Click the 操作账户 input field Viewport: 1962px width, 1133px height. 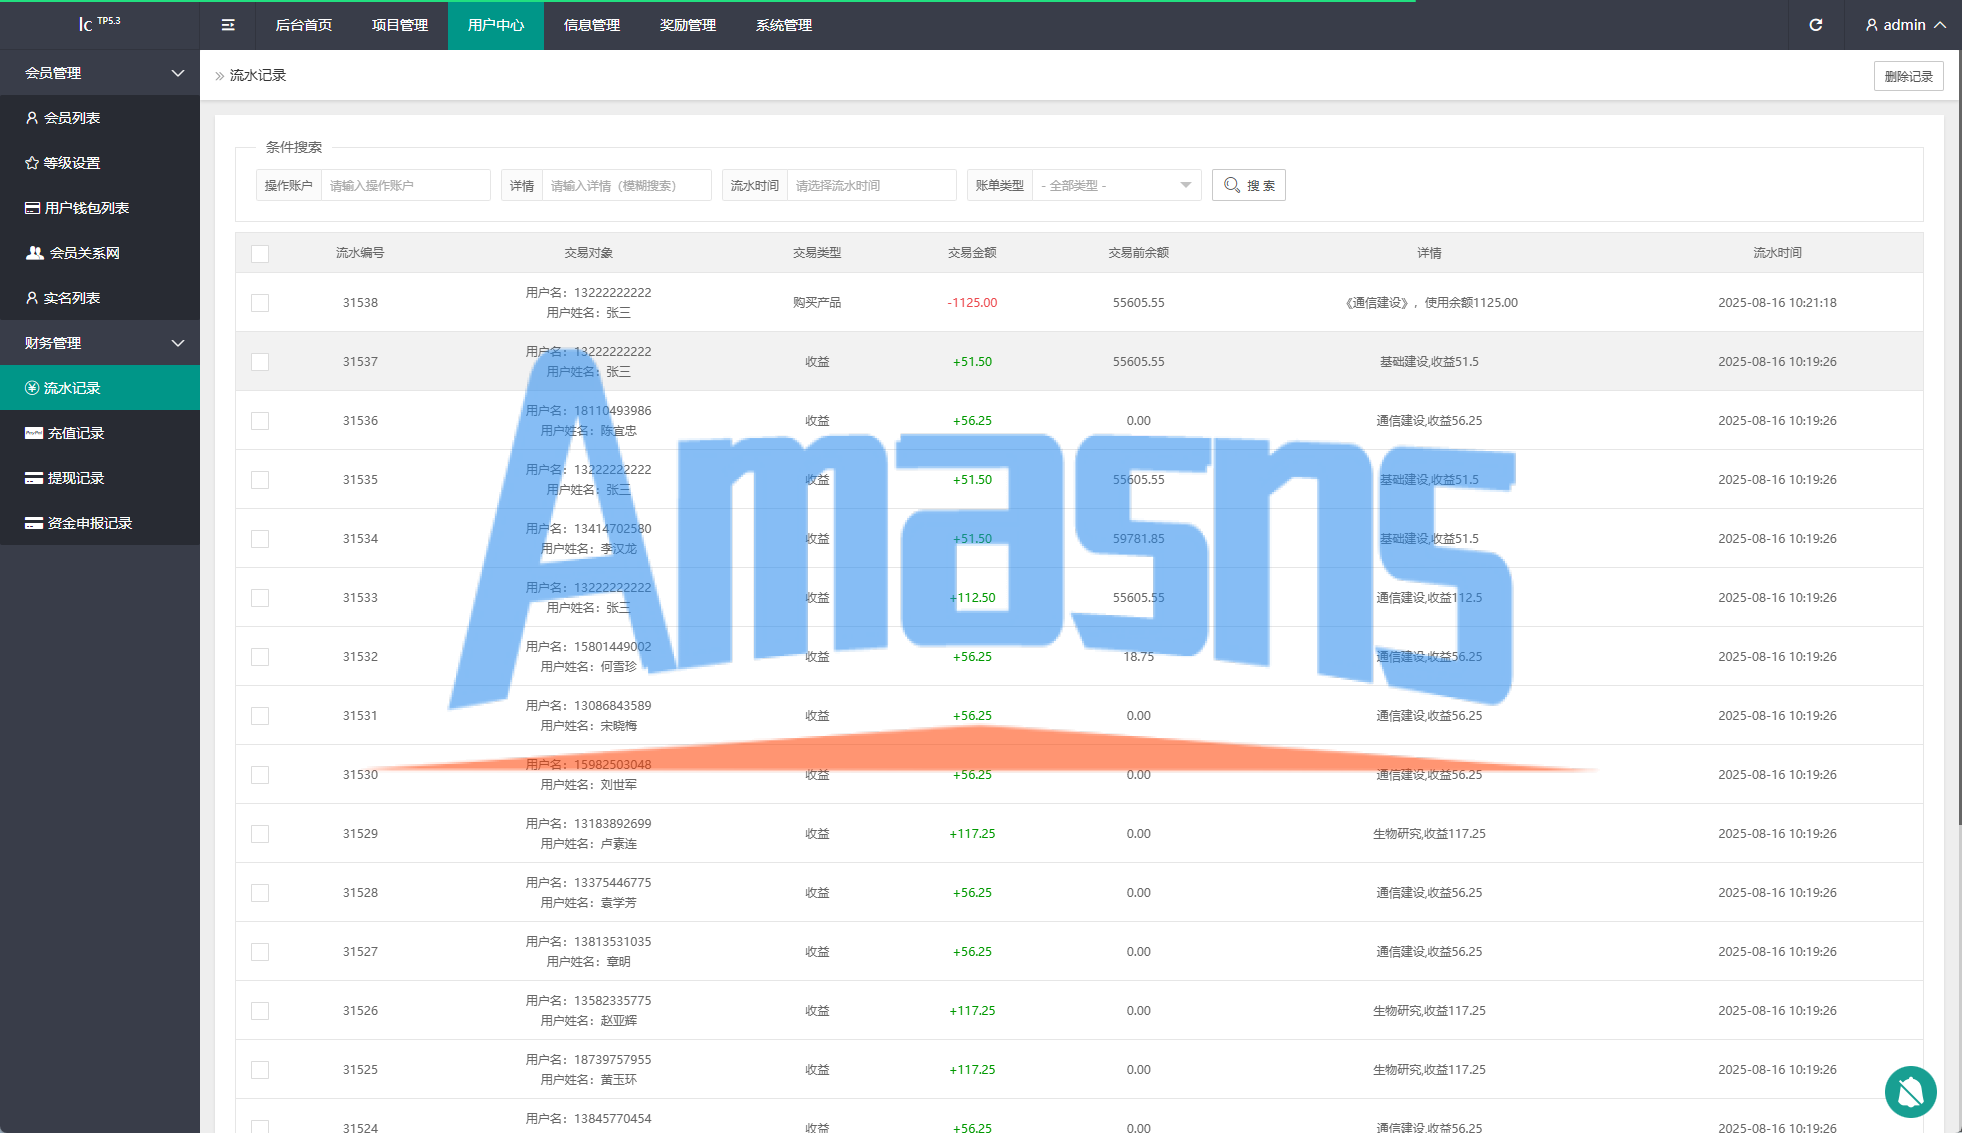point(404,185)
